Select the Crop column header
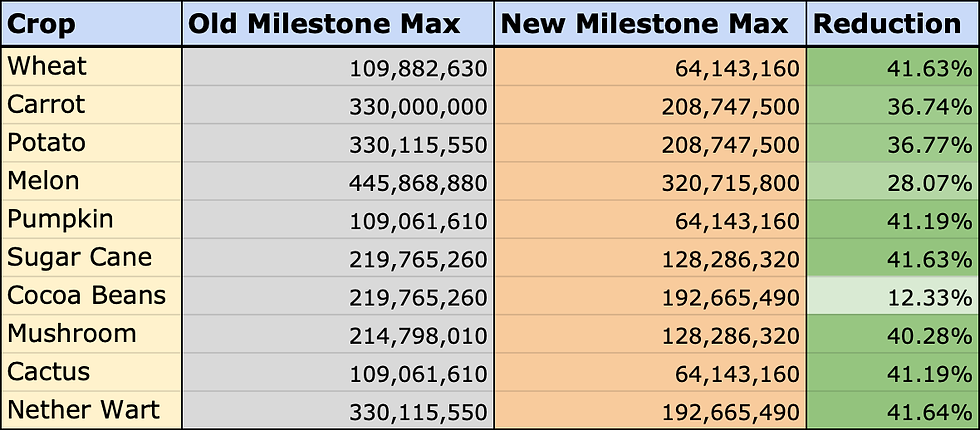This screenshot has width=980, height=430. point(91,24)
